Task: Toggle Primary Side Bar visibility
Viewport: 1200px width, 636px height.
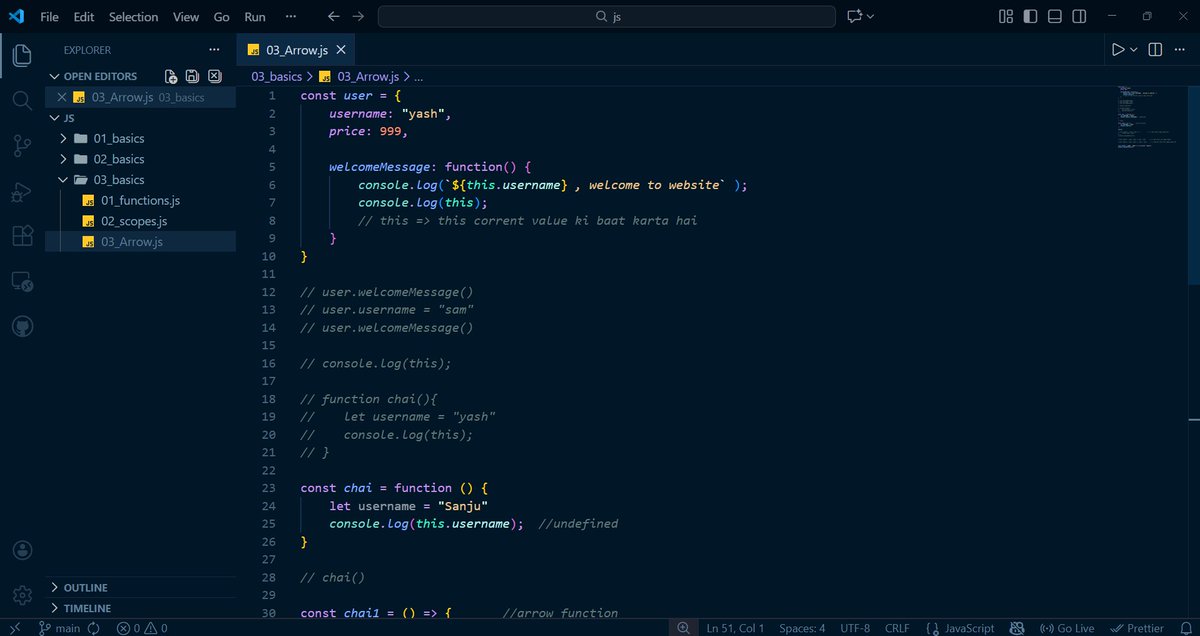Action: tap(1030, 17)
